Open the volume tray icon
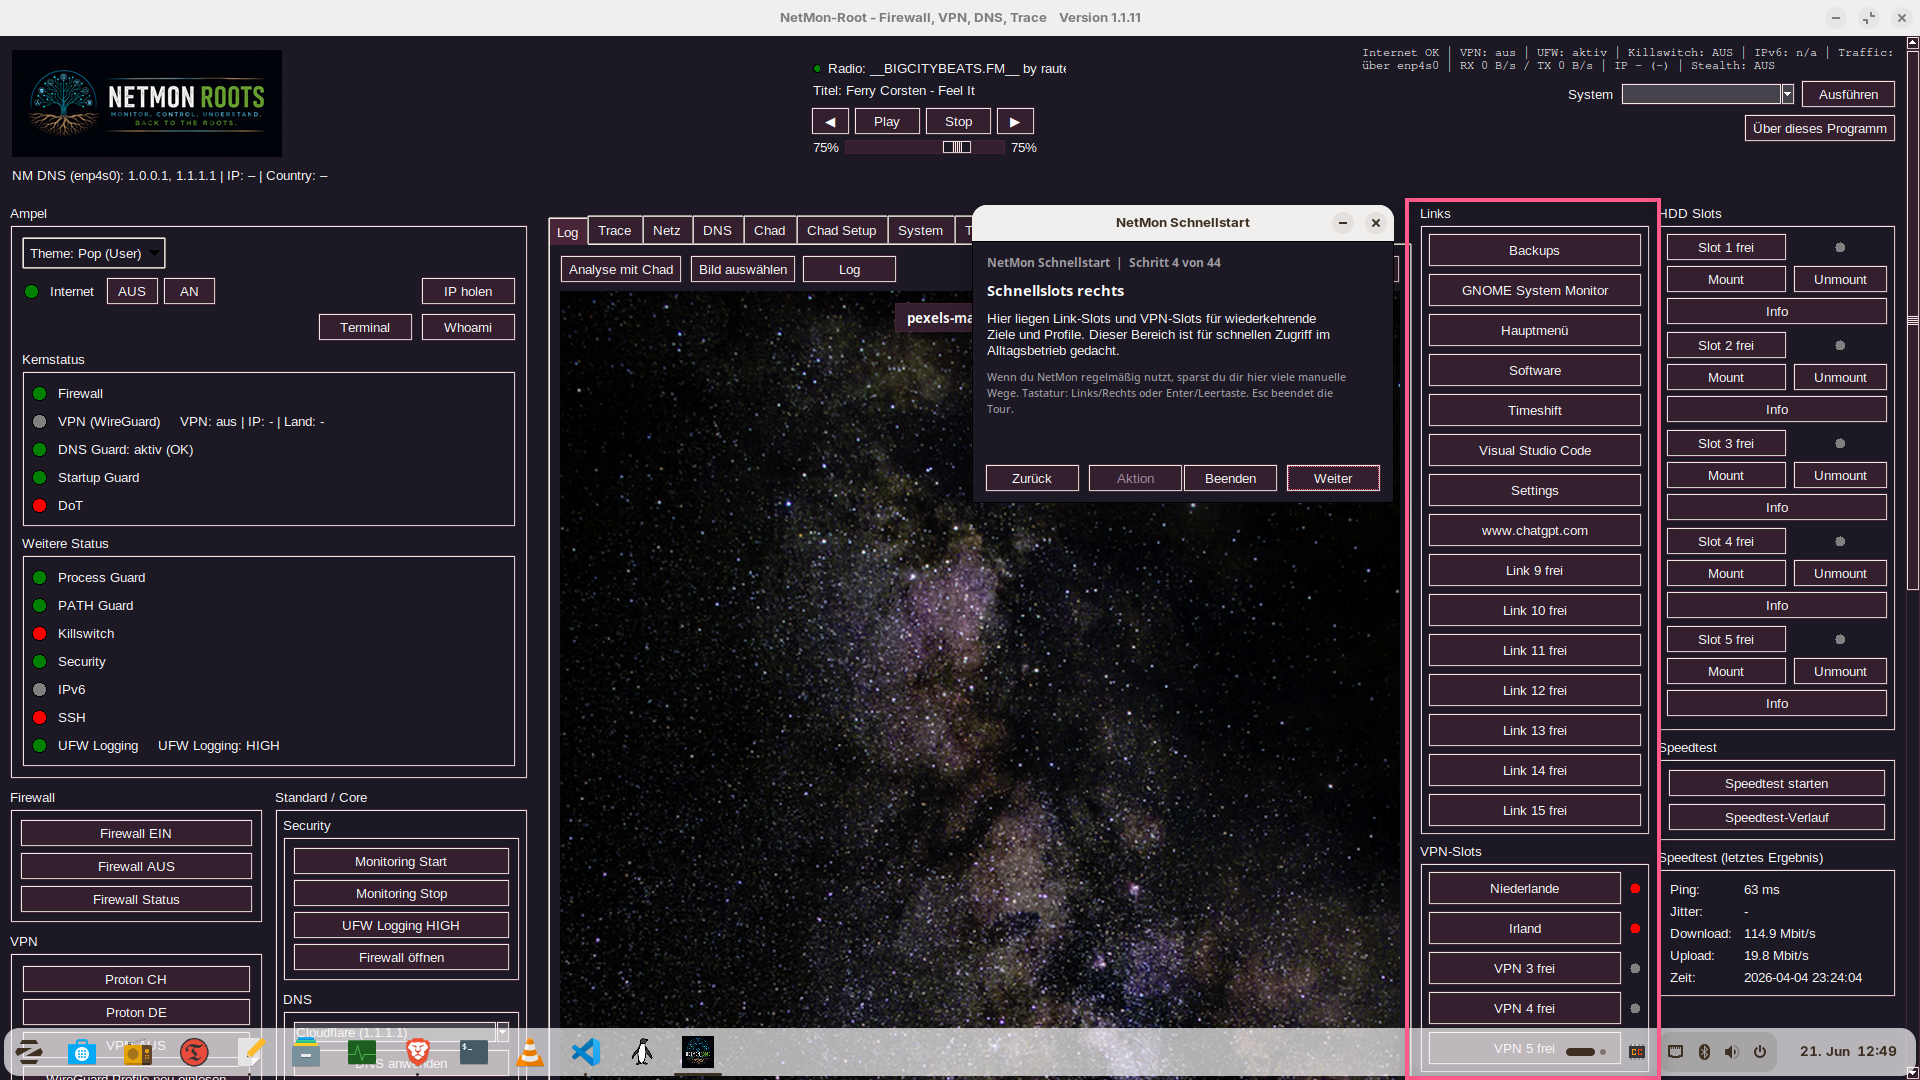 coord(1732,1052)
